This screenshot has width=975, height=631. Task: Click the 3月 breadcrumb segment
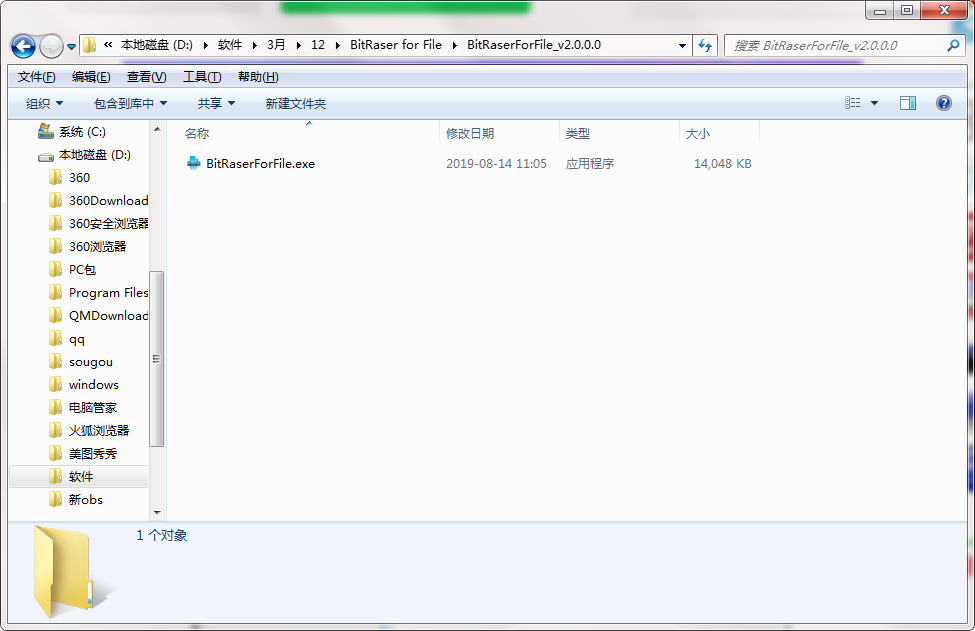click(276, 45)
